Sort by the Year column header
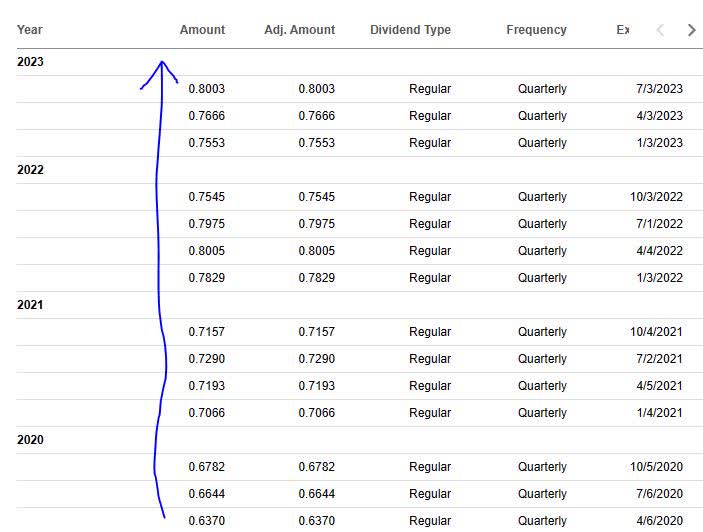 pos(30,30)
